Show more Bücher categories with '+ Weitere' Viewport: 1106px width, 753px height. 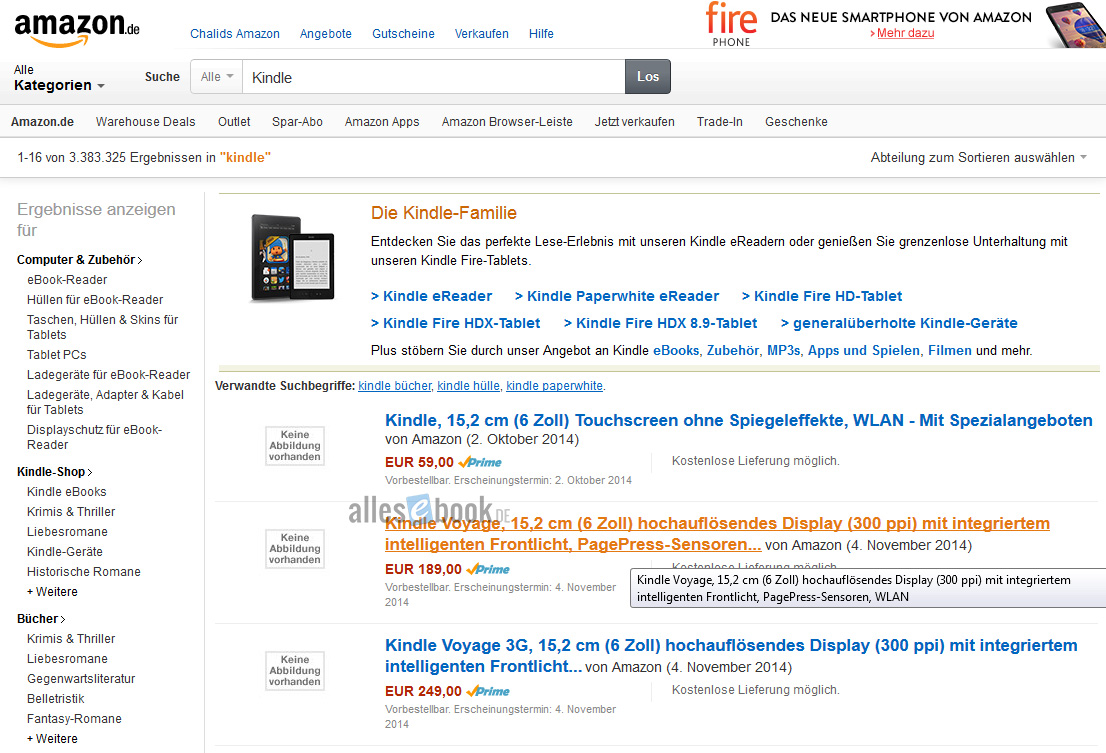tap(52, 738)
